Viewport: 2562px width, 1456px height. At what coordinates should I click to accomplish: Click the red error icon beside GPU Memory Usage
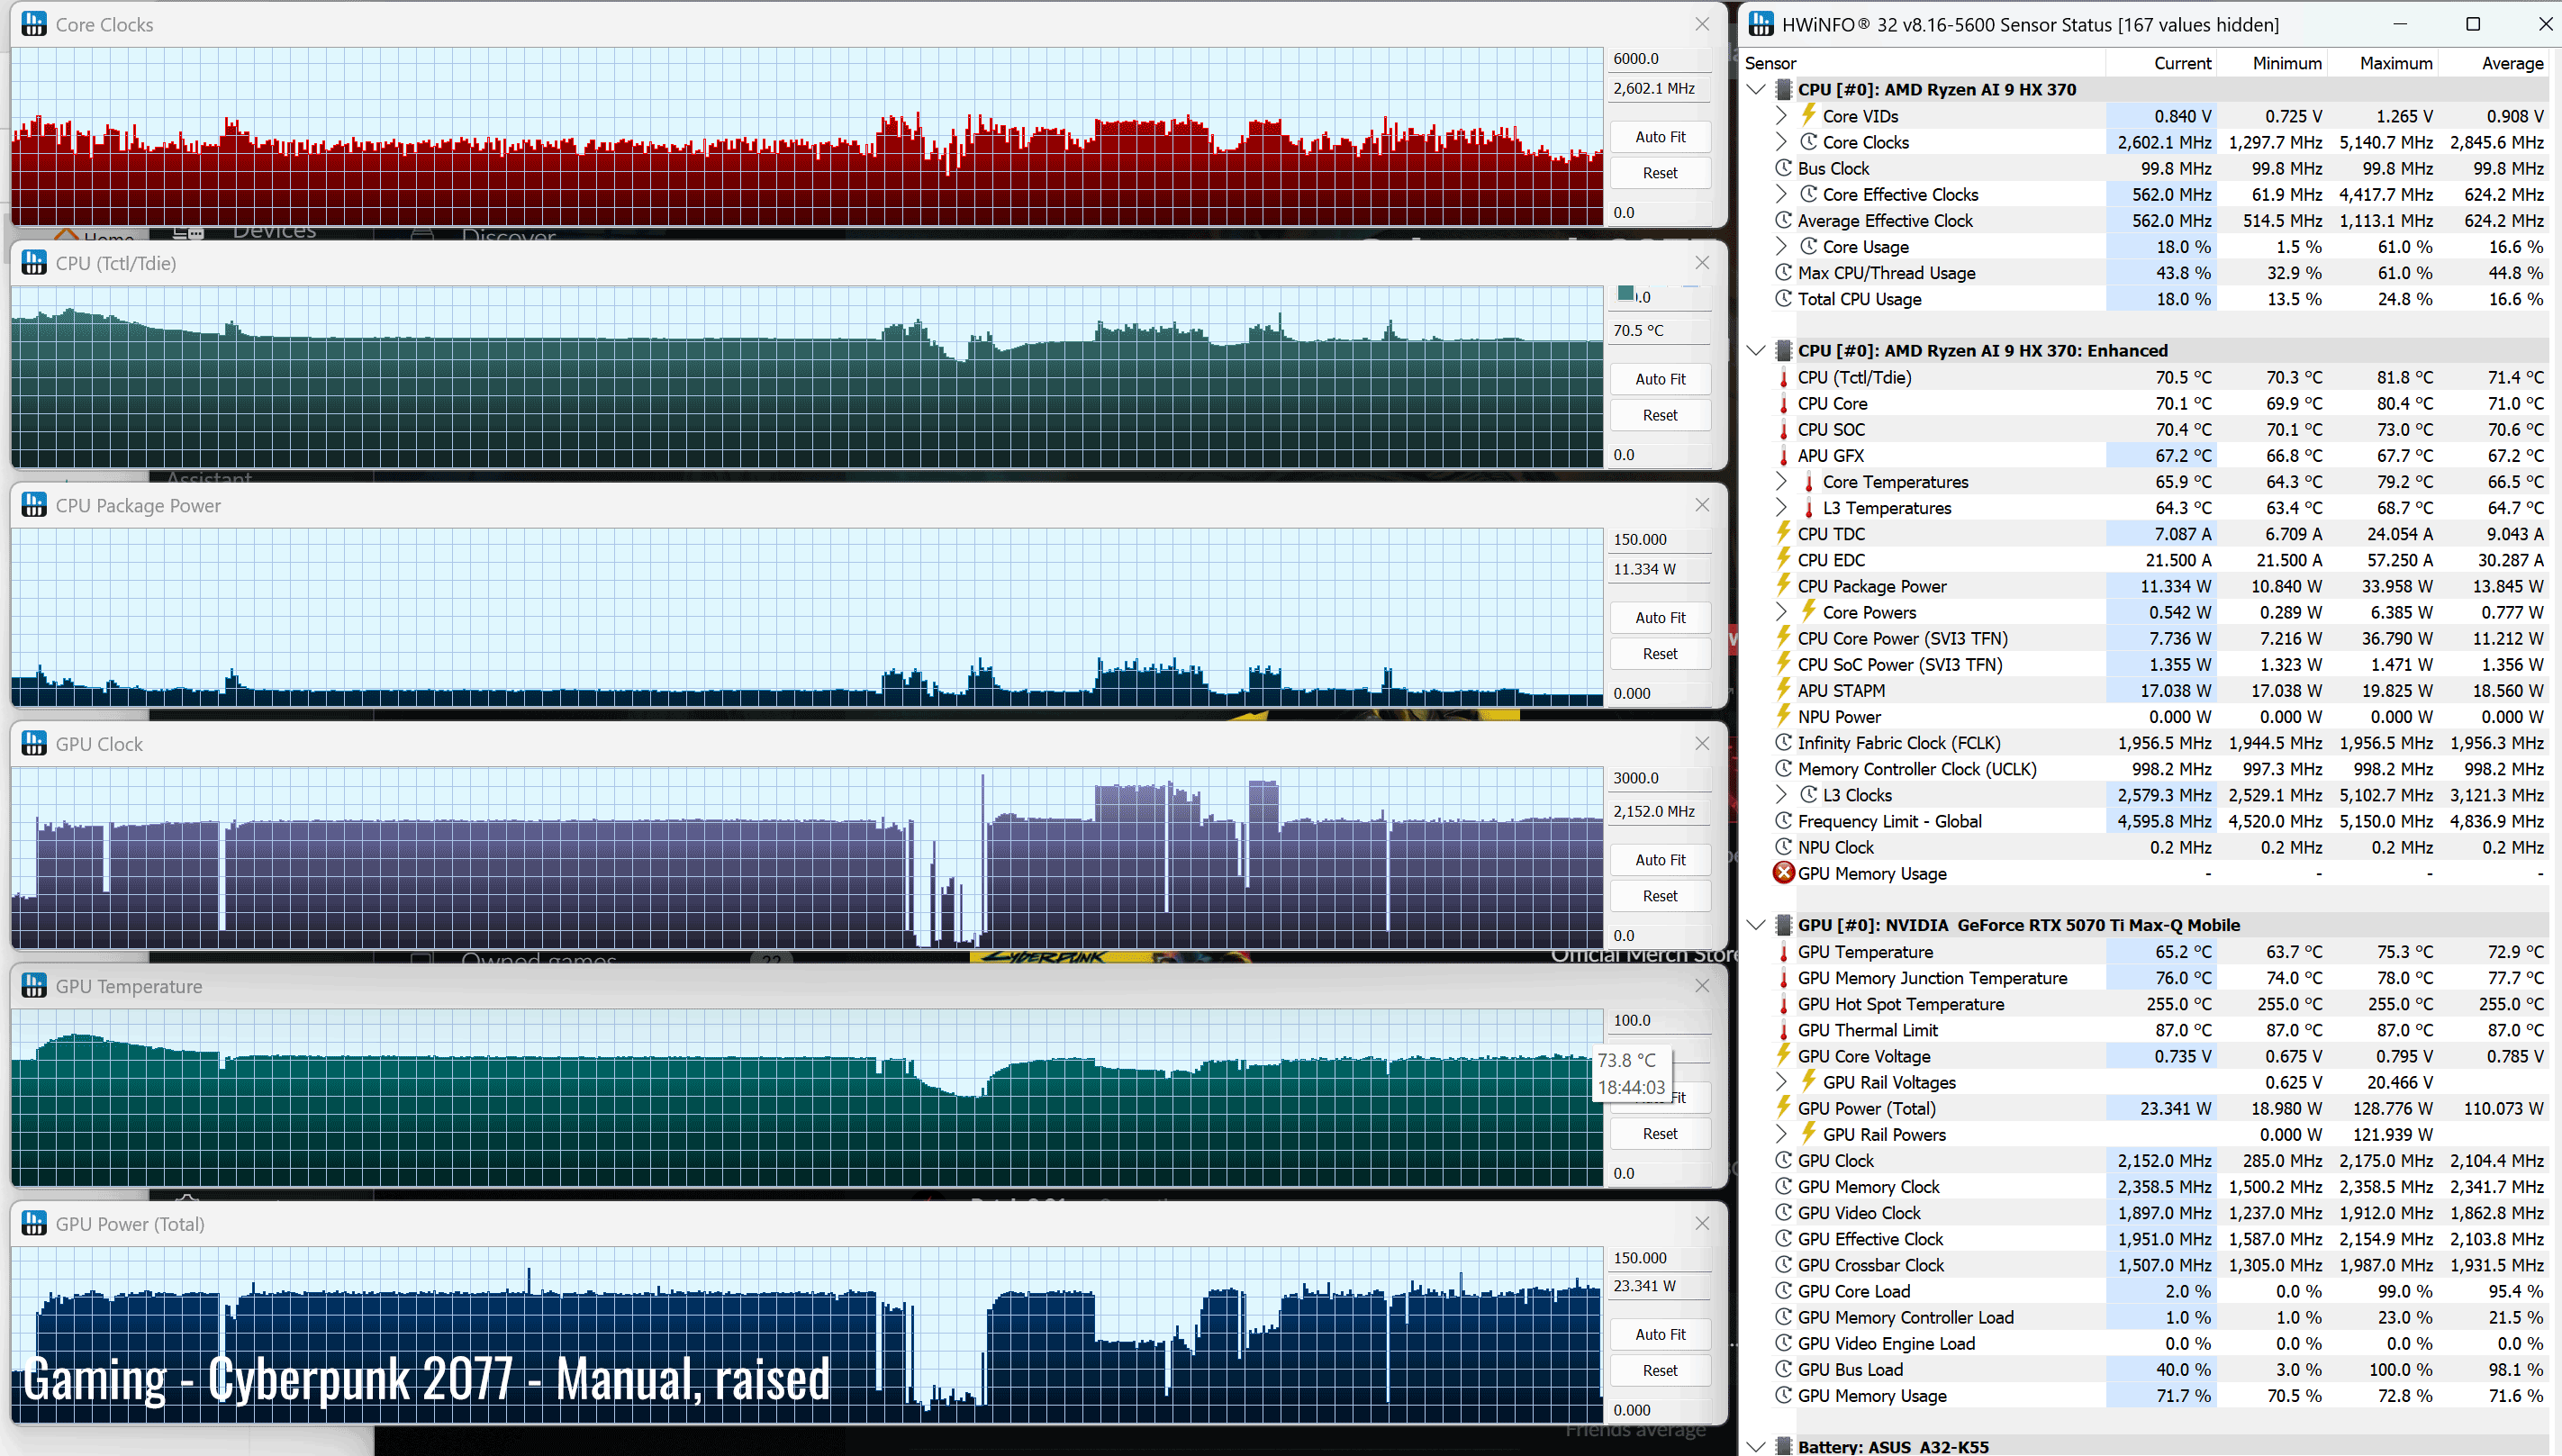pyautogui.click(x=1783, y=873)
